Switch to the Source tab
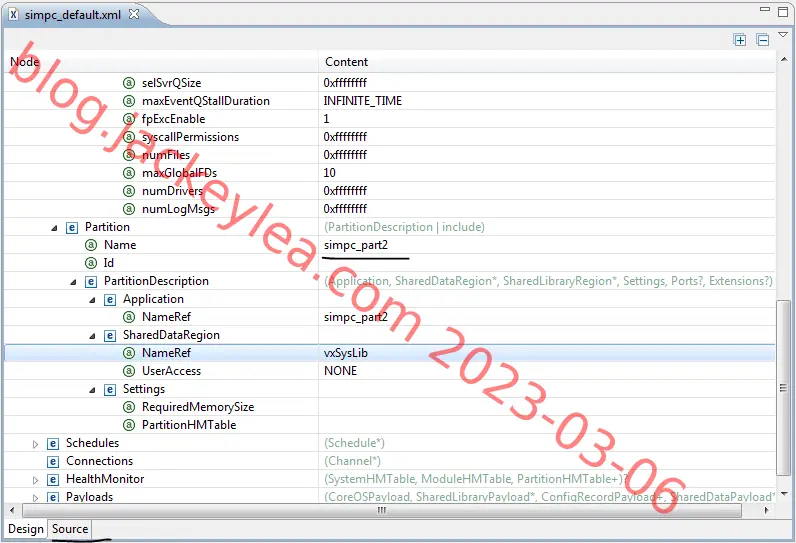 (70, 529)
